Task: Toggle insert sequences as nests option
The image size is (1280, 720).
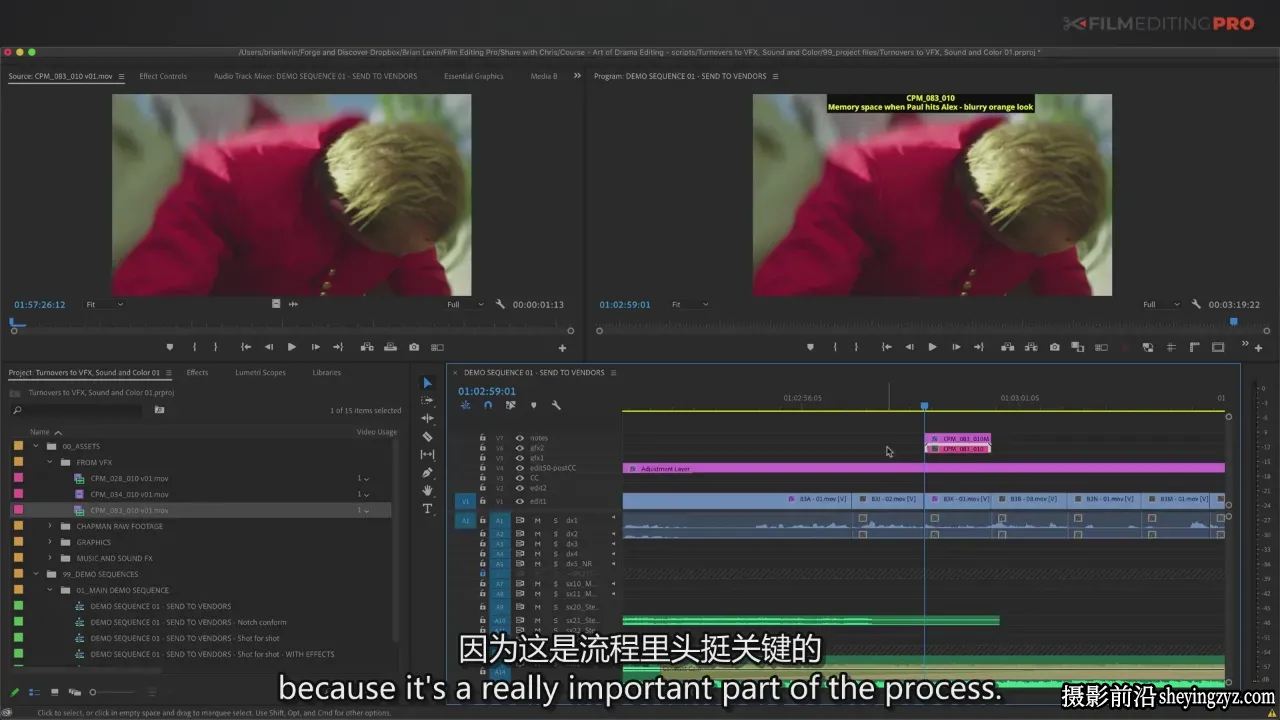Action: pyautogui.click(x=465, y=405)
